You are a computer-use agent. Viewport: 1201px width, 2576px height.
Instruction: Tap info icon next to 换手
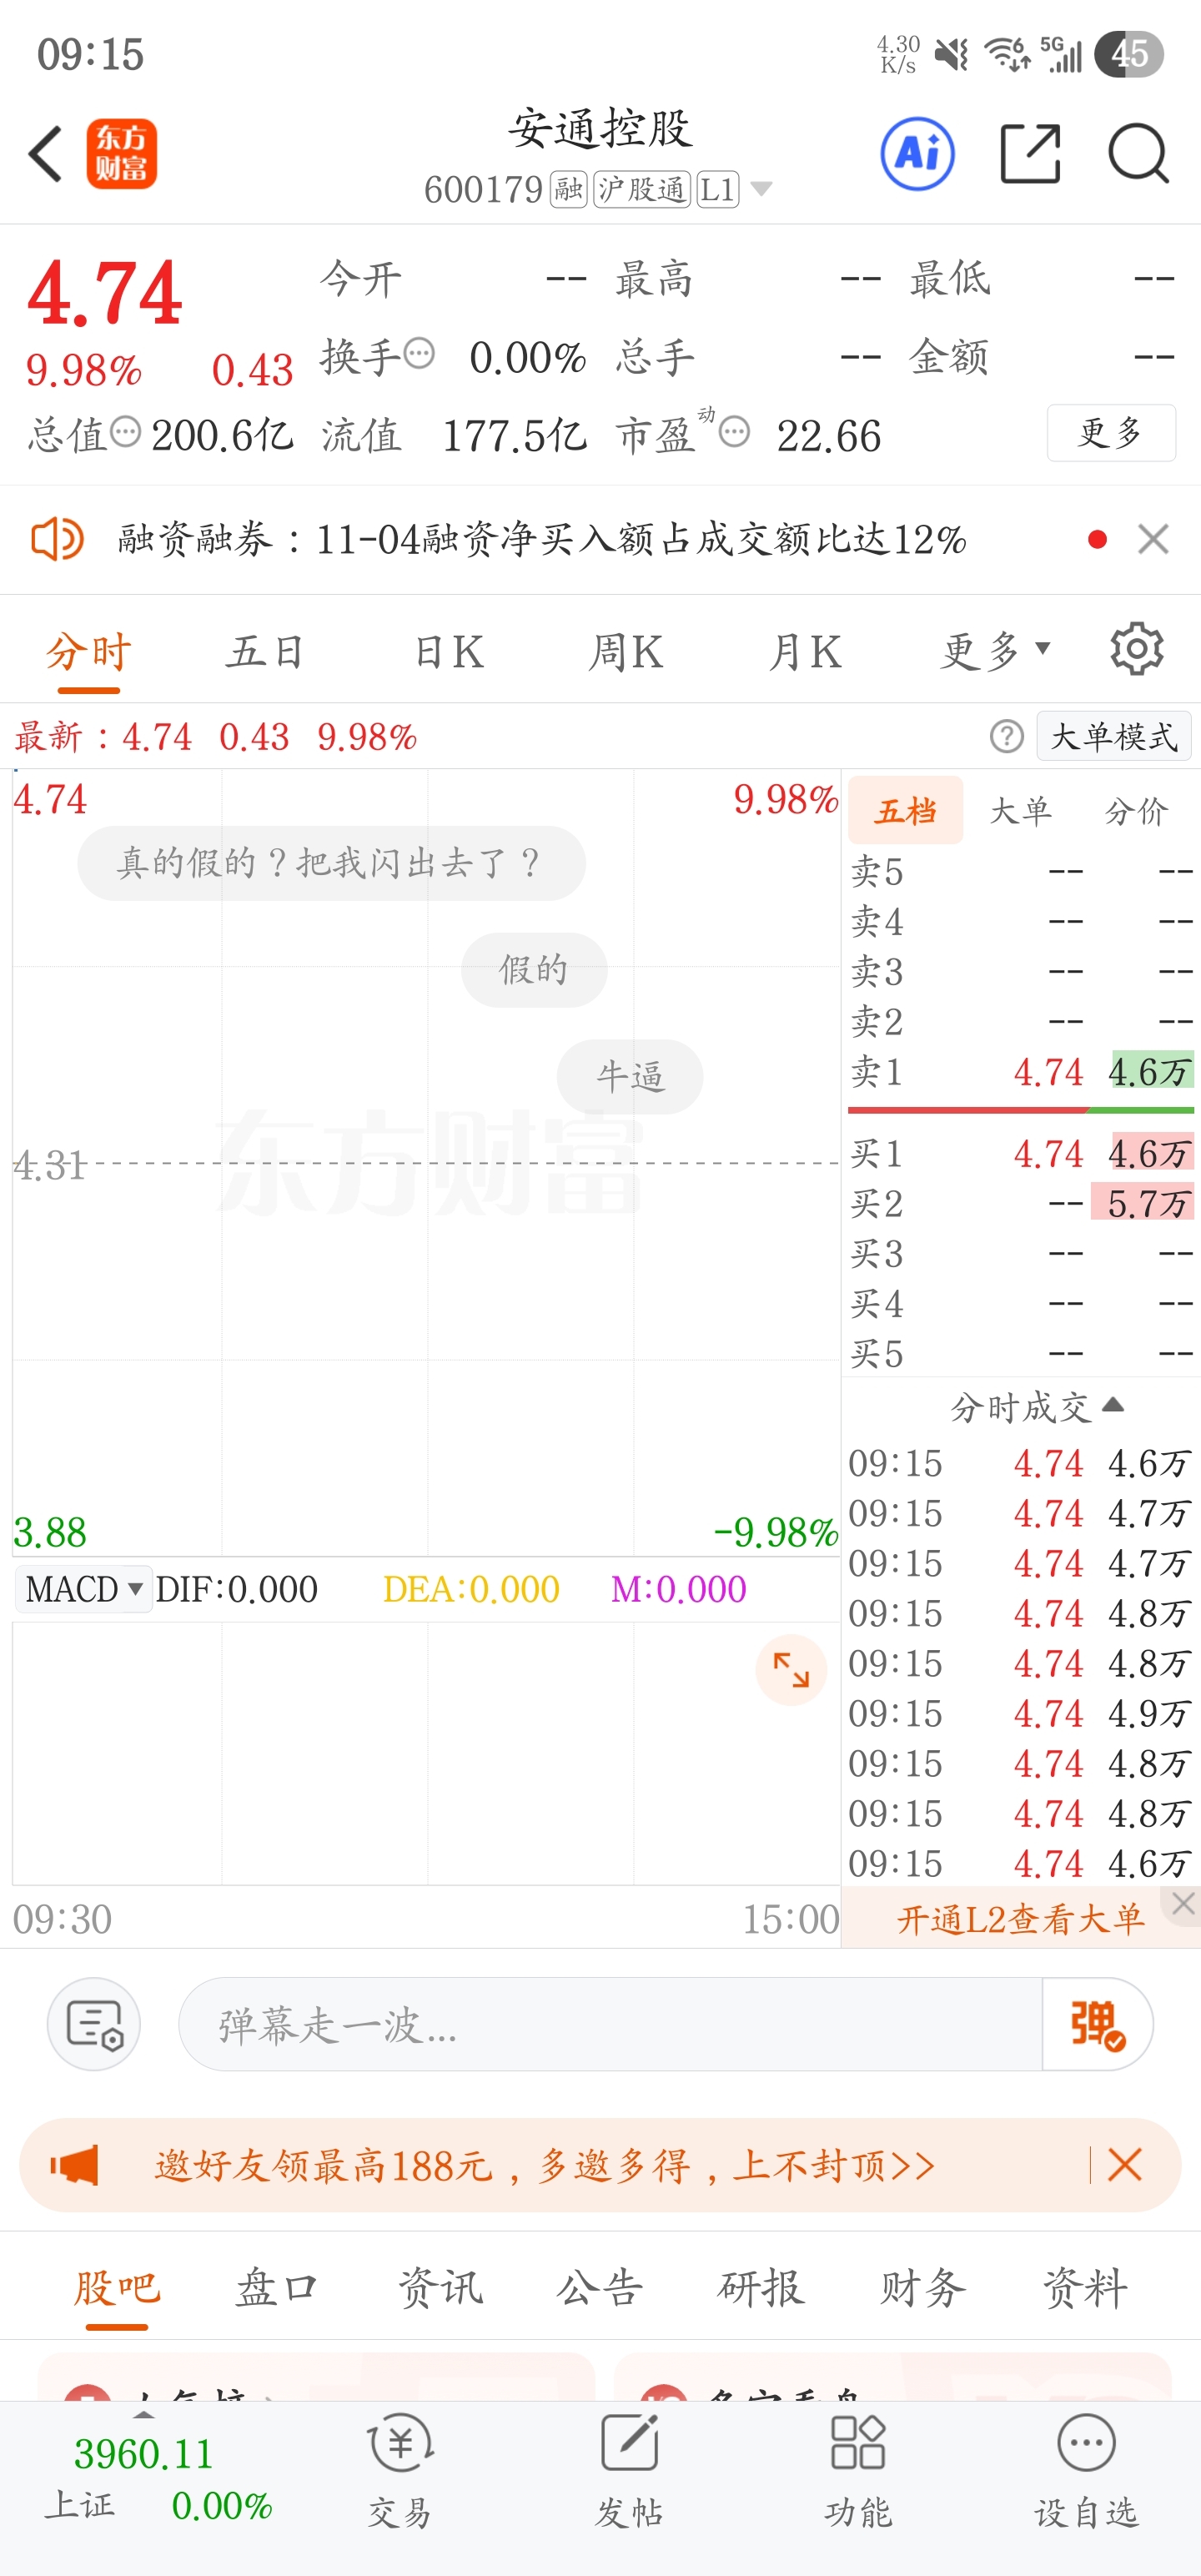pyautogui.click(x=420, y=354)
